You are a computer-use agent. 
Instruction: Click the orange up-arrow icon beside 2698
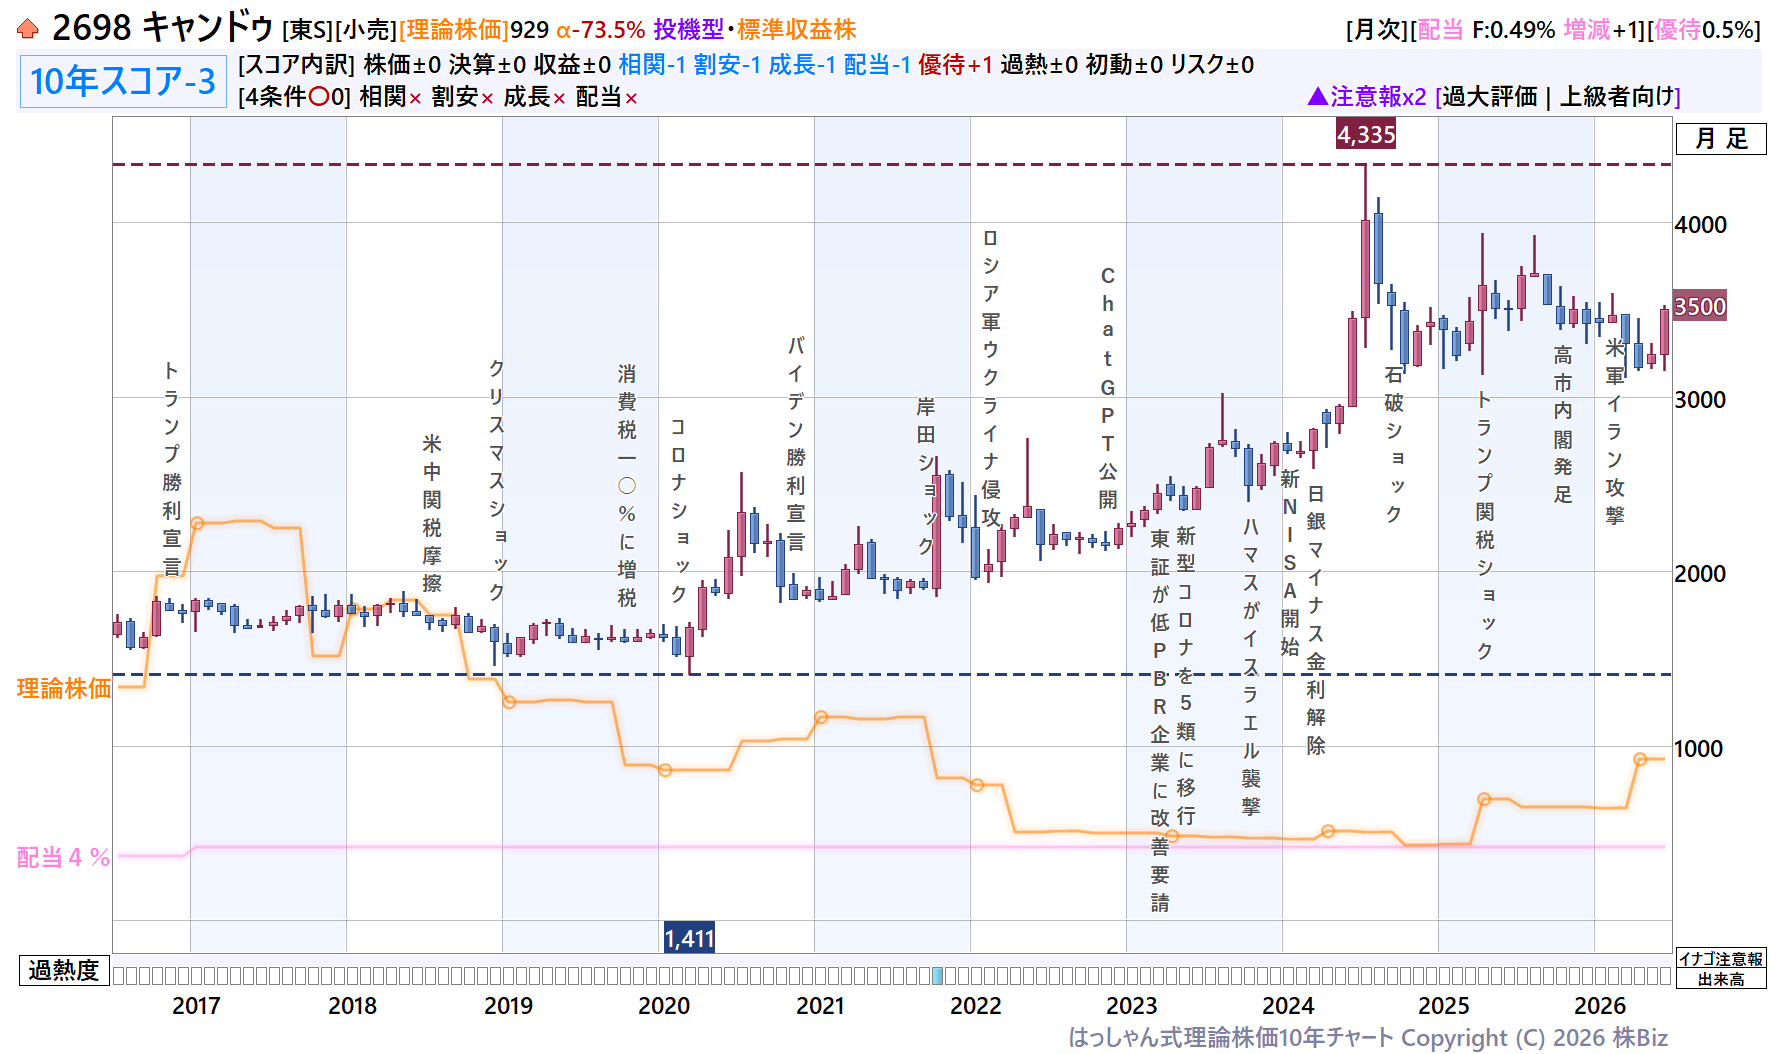(28, 29)
